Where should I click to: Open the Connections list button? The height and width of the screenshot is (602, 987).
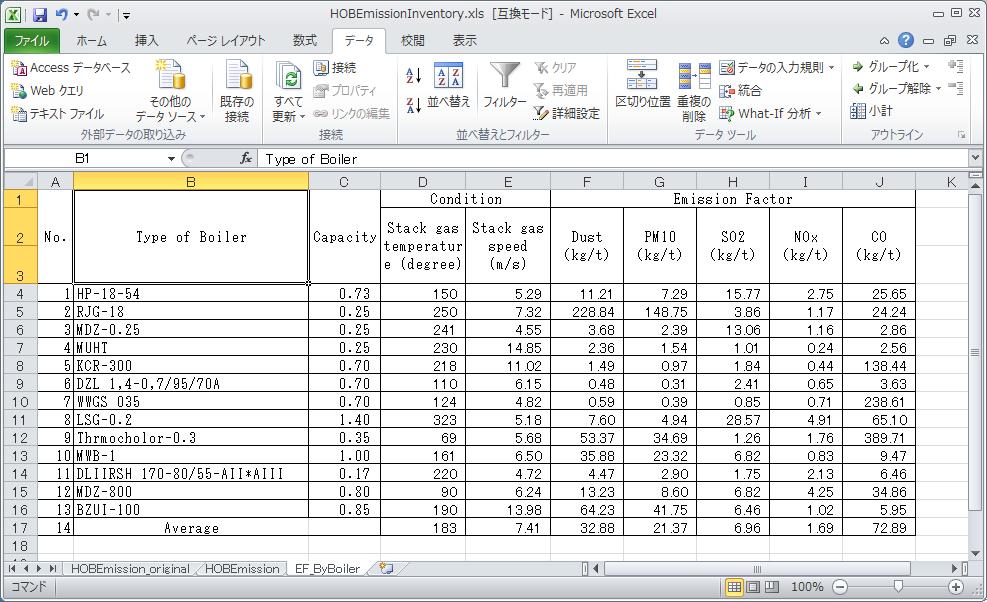tap(335, 67)
